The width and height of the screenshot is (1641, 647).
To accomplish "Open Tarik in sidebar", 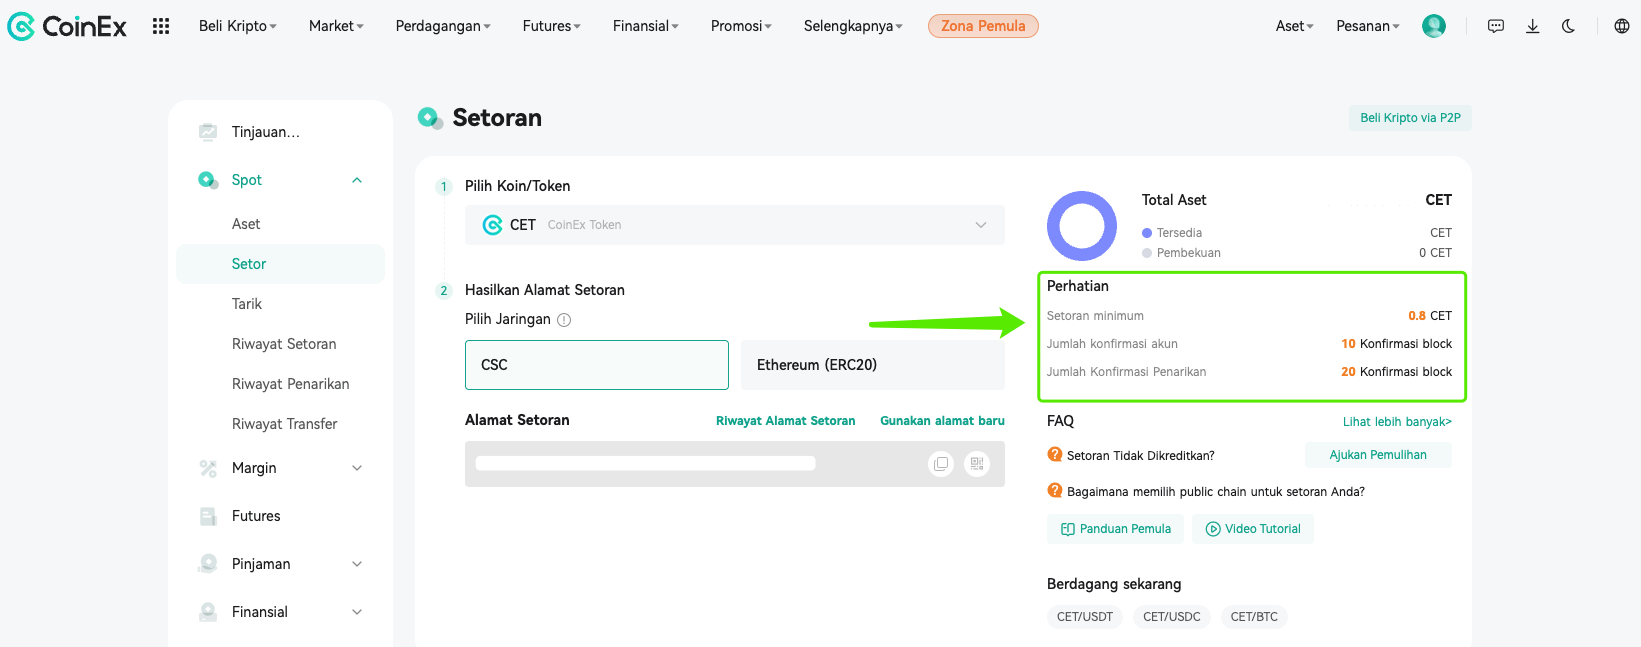I will tap(247, 304).
